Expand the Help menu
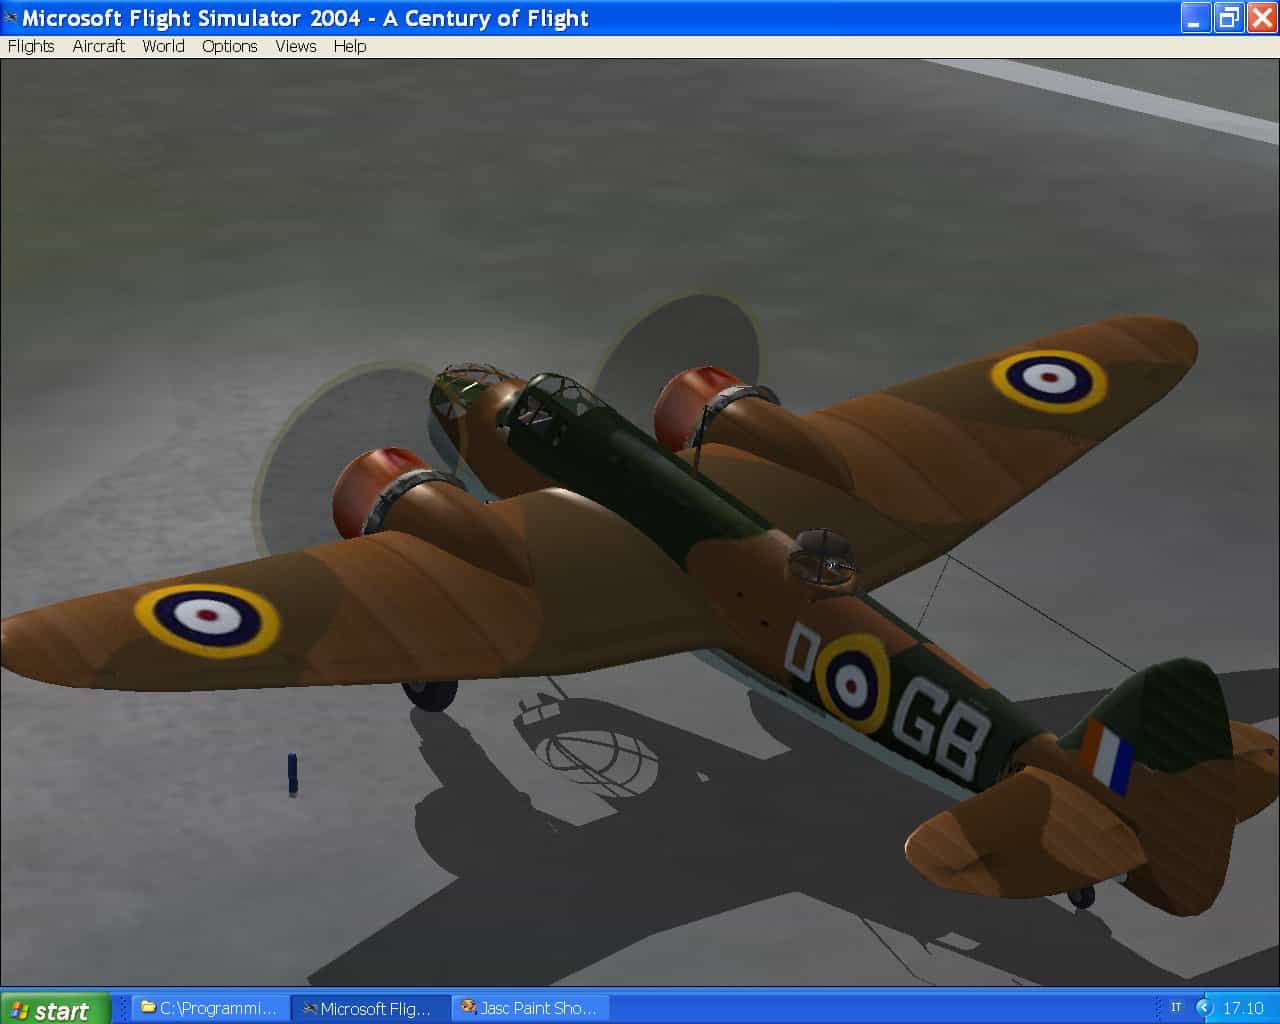 click(349, 46)
